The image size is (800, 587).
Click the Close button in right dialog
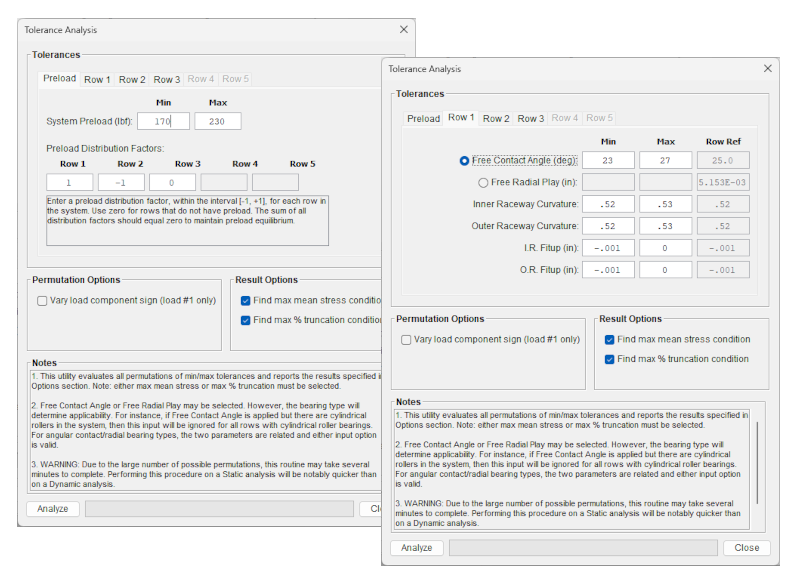746,548
